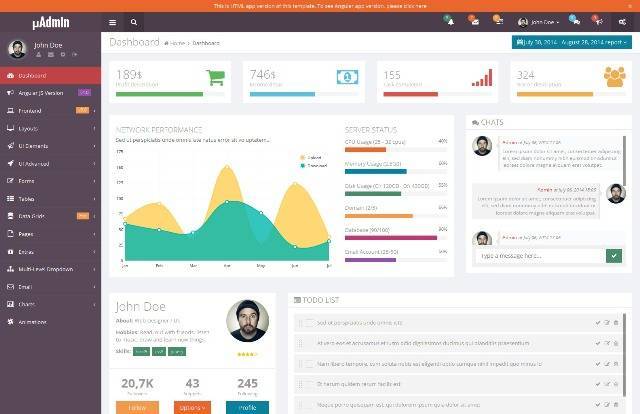Send chat message with green check button
Viewport: 640px width, 414px height.
coord(614,256)
